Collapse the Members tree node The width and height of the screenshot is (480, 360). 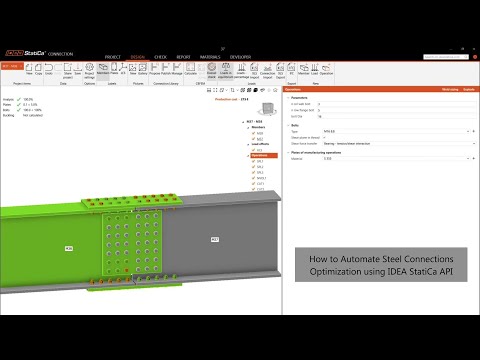(x=248, y=128)
